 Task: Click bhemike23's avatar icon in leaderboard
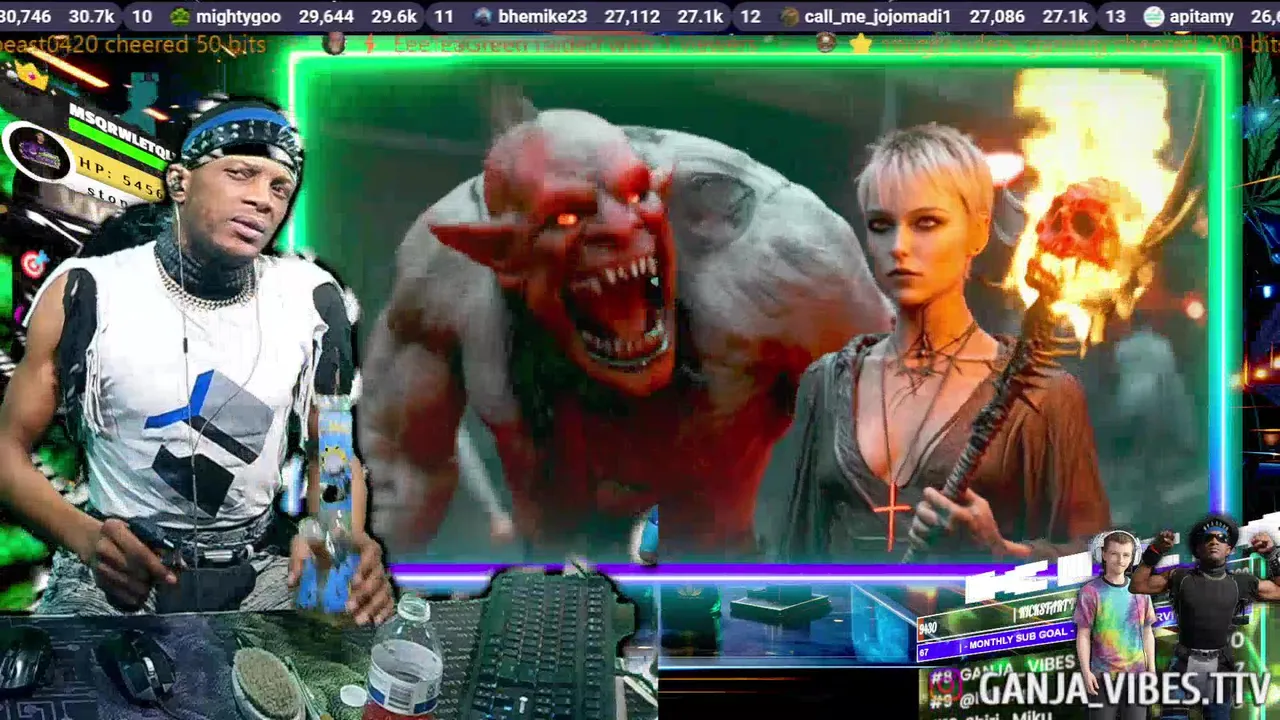click(x=483, y=16)
